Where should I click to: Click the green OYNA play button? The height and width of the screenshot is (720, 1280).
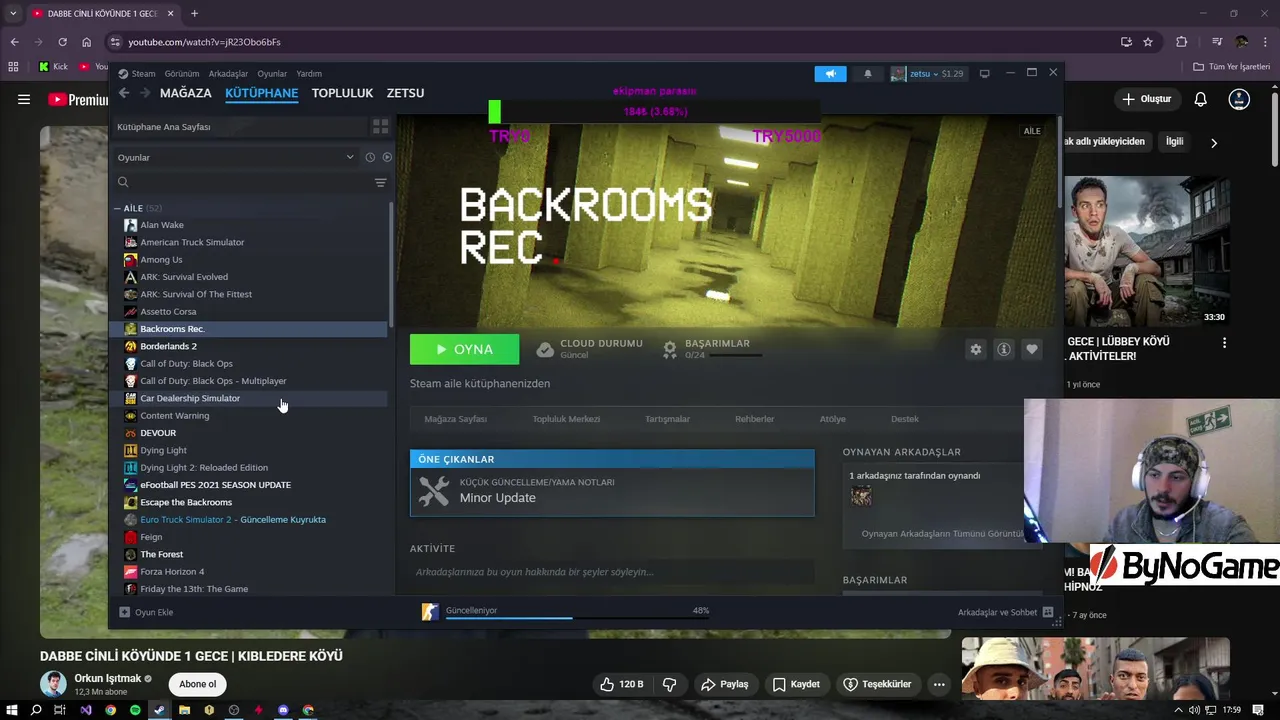[464, 349]
